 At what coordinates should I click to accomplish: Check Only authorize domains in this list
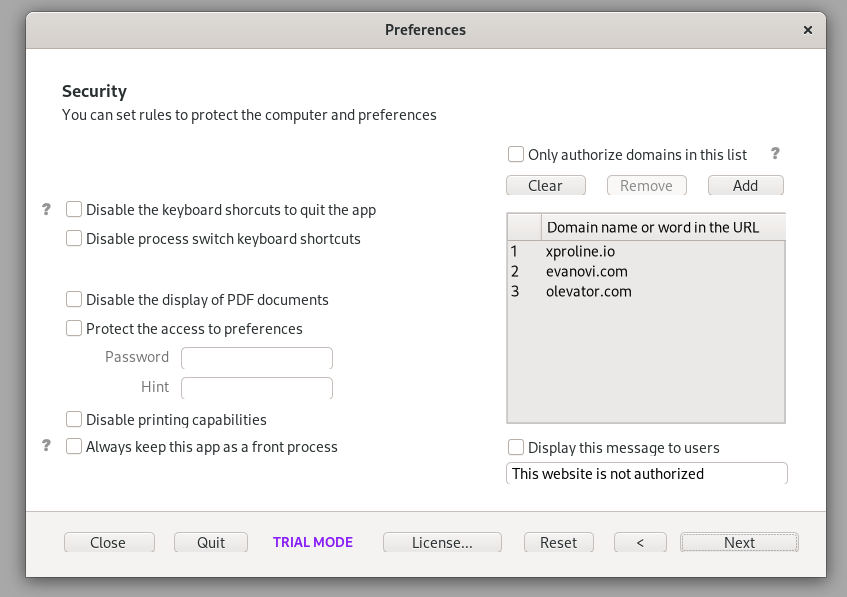coord(516,154)
